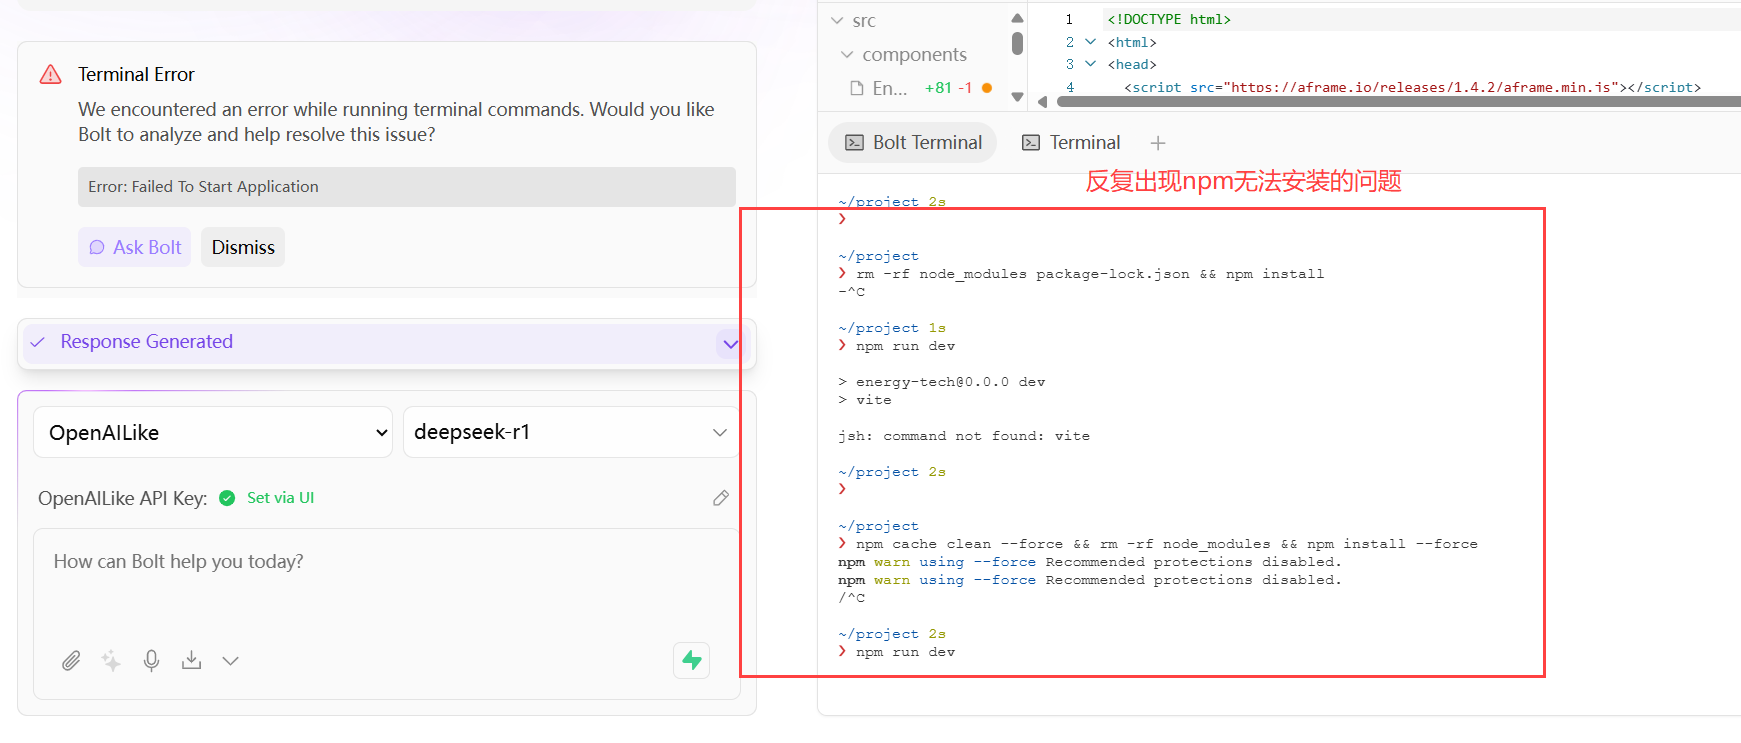
Task: Click the Ask Bolt button
Action: 134,247
